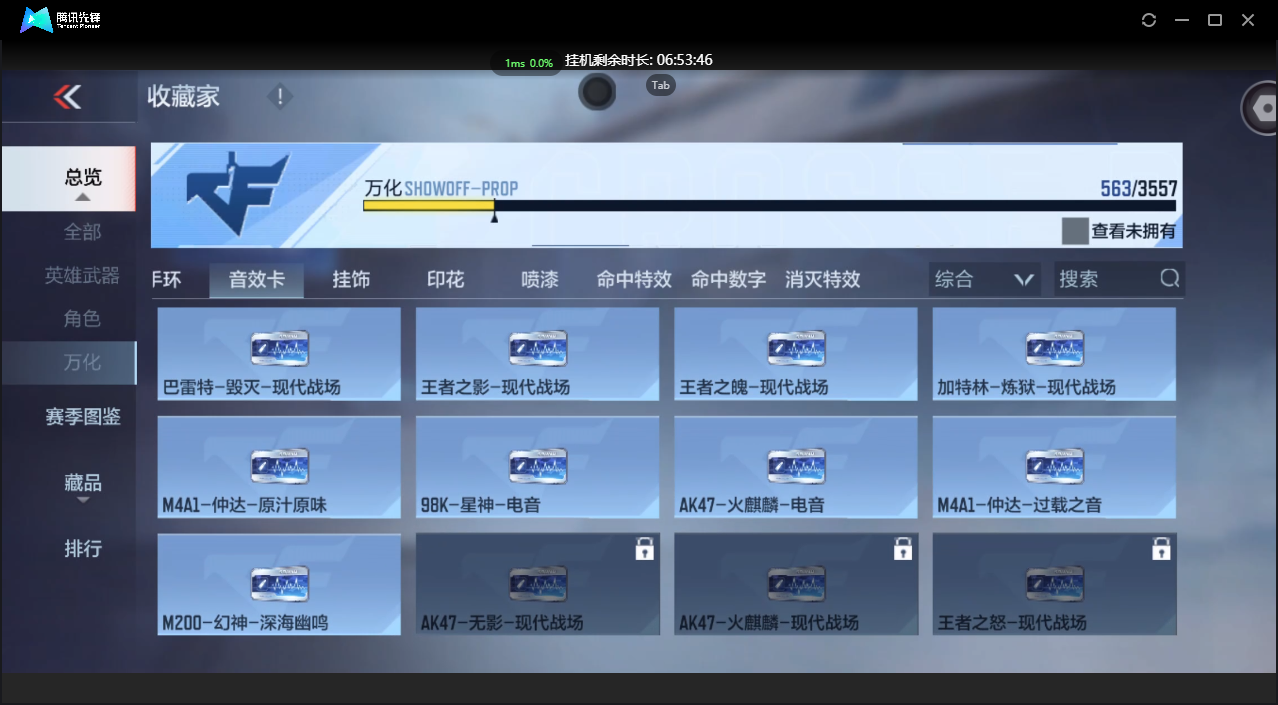The height and width of the screenshot is (705, 1278).
Task: Open the sound card icon for 王者之影-现代战场
Action: point(538,348)
